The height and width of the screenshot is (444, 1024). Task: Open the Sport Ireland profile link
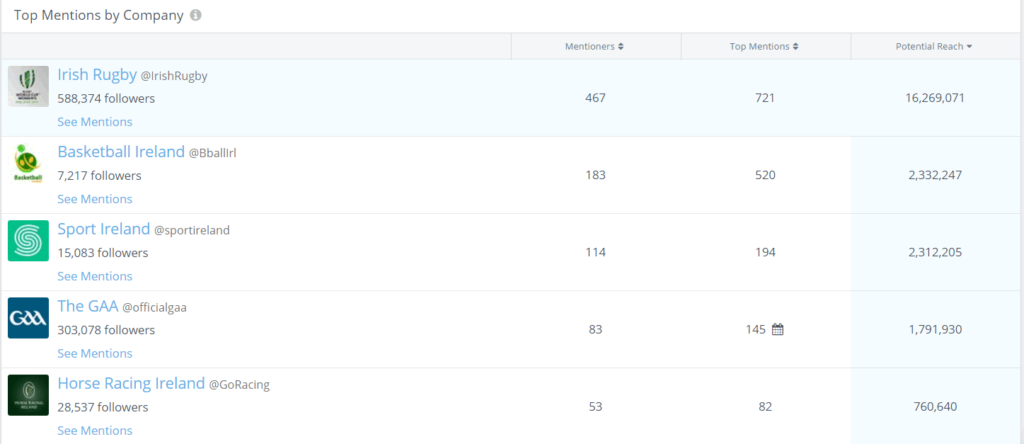pos(103,229)
